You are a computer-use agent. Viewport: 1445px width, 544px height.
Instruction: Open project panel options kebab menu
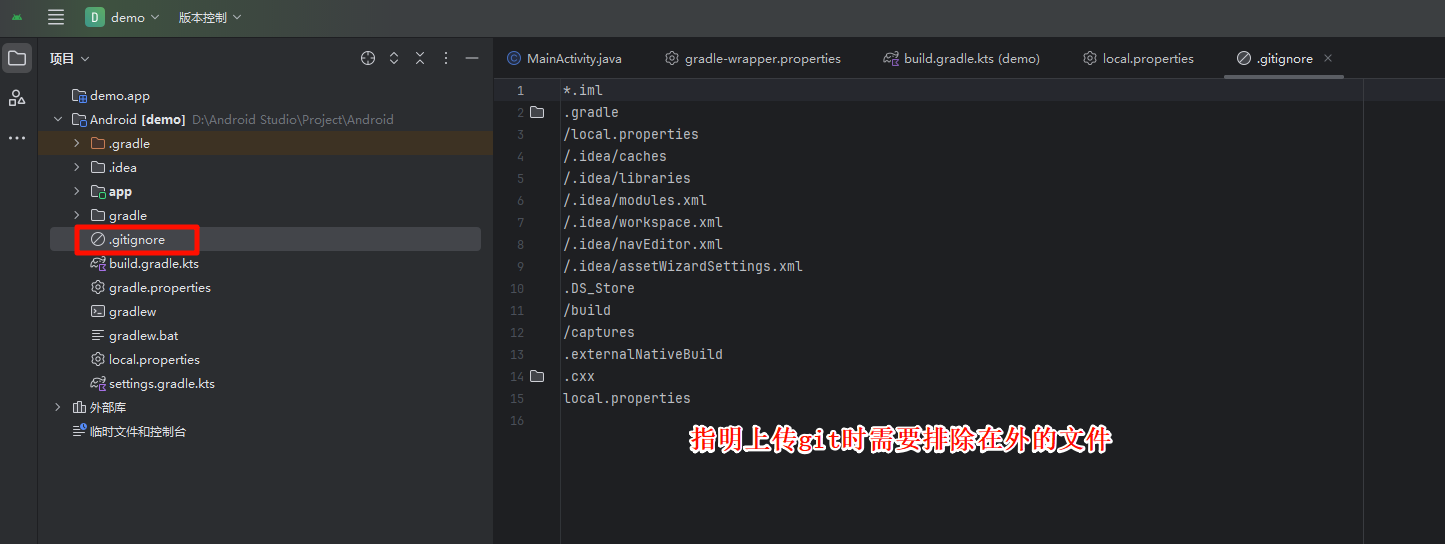pyautogui.click(x=446, y=59)
